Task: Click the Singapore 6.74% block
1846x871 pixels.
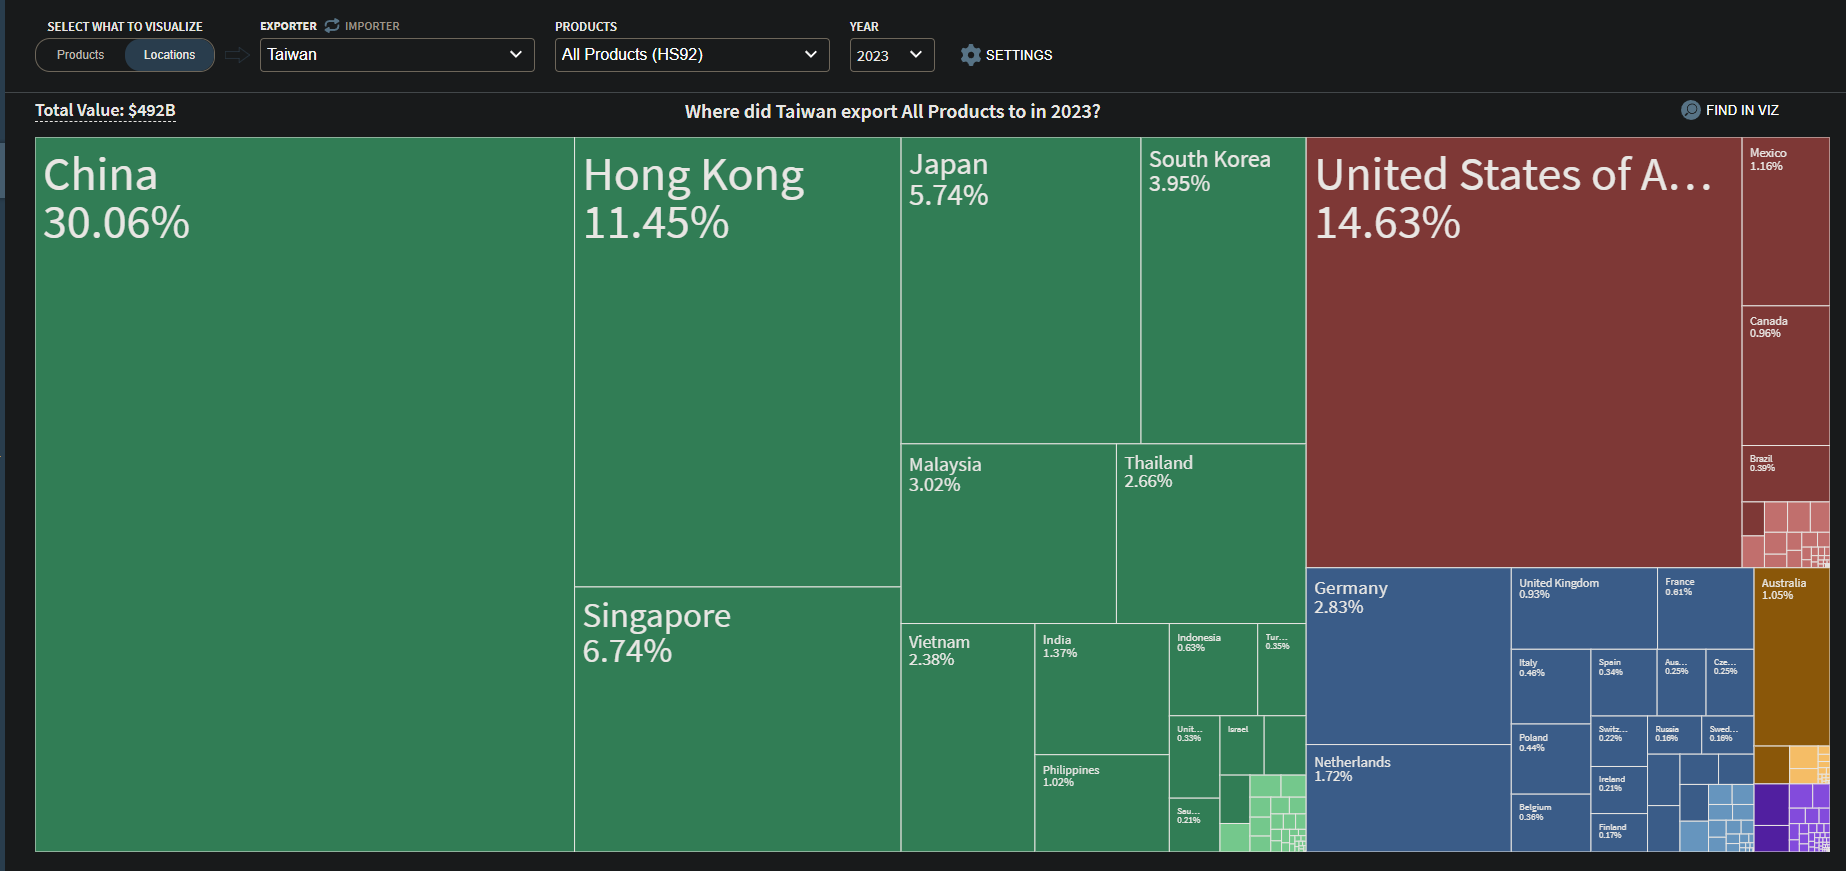Action: pos(738,719)
